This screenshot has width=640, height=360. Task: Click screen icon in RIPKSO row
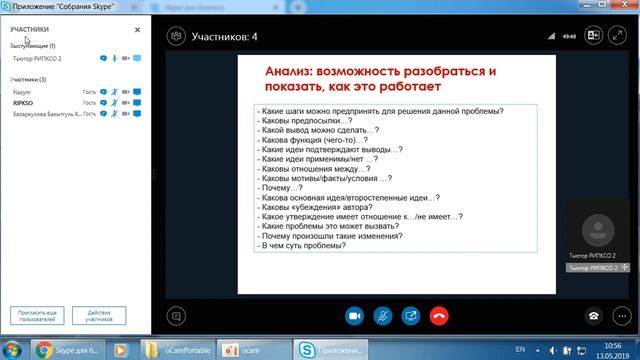pos(137,103)
